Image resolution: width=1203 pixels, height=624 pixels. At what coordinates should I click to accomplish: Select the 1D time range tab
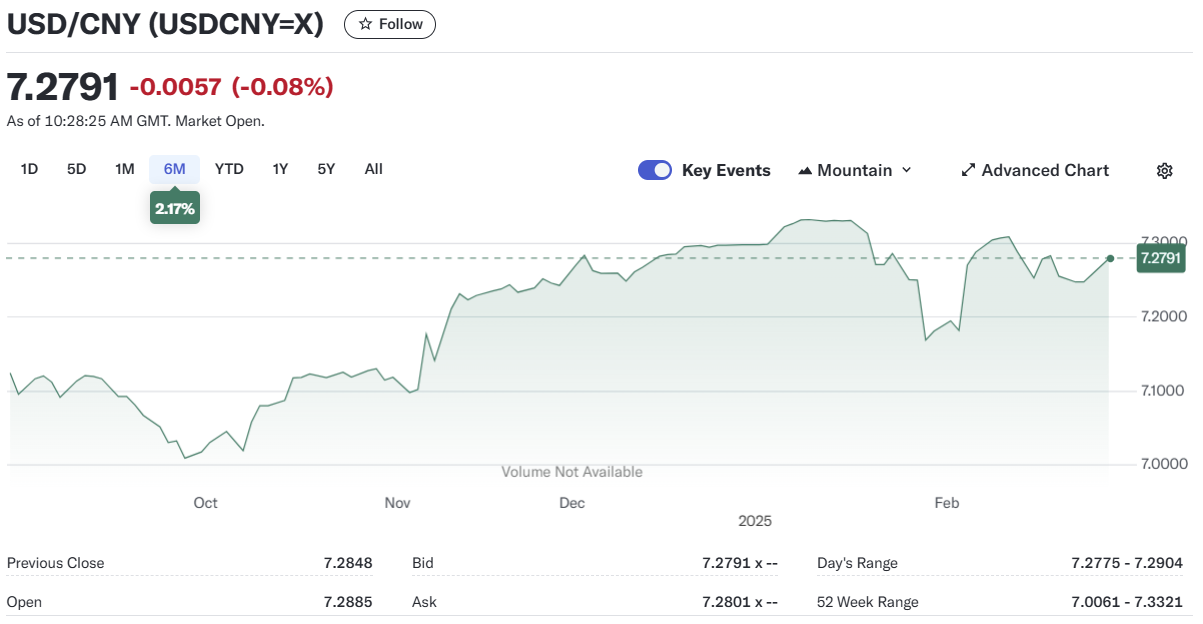[x=29, y=169]
